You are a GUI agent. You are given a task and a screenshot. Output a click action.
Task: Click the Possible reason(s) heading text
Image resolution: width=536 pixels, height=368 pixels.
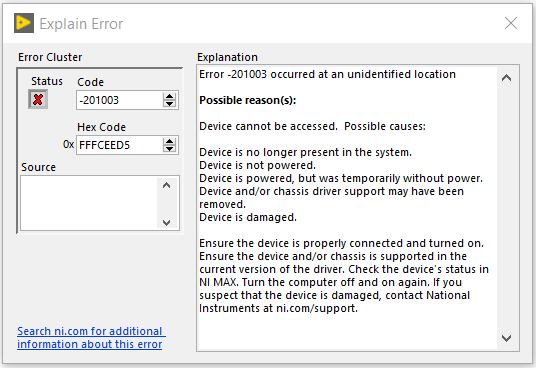[247, 100]
